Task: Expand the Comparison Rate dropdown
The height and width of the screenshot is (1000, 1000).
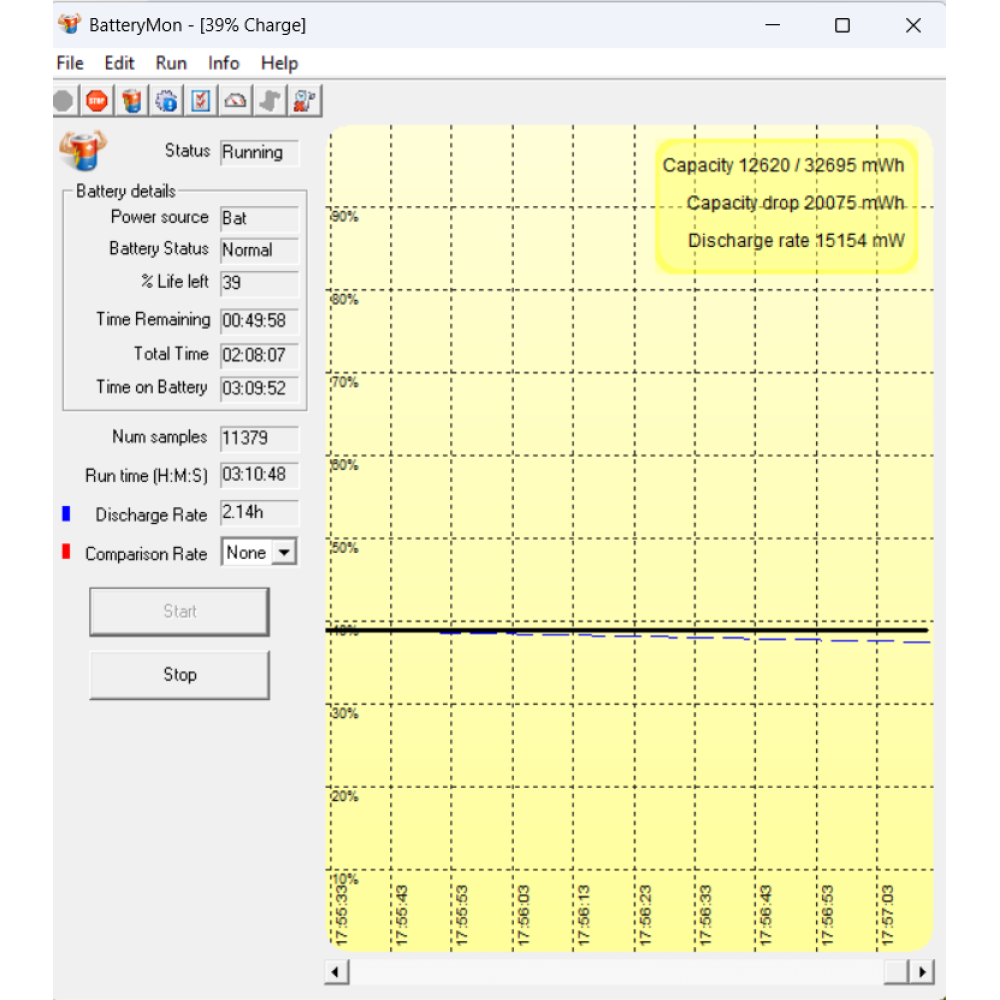Action: [285, 552]
